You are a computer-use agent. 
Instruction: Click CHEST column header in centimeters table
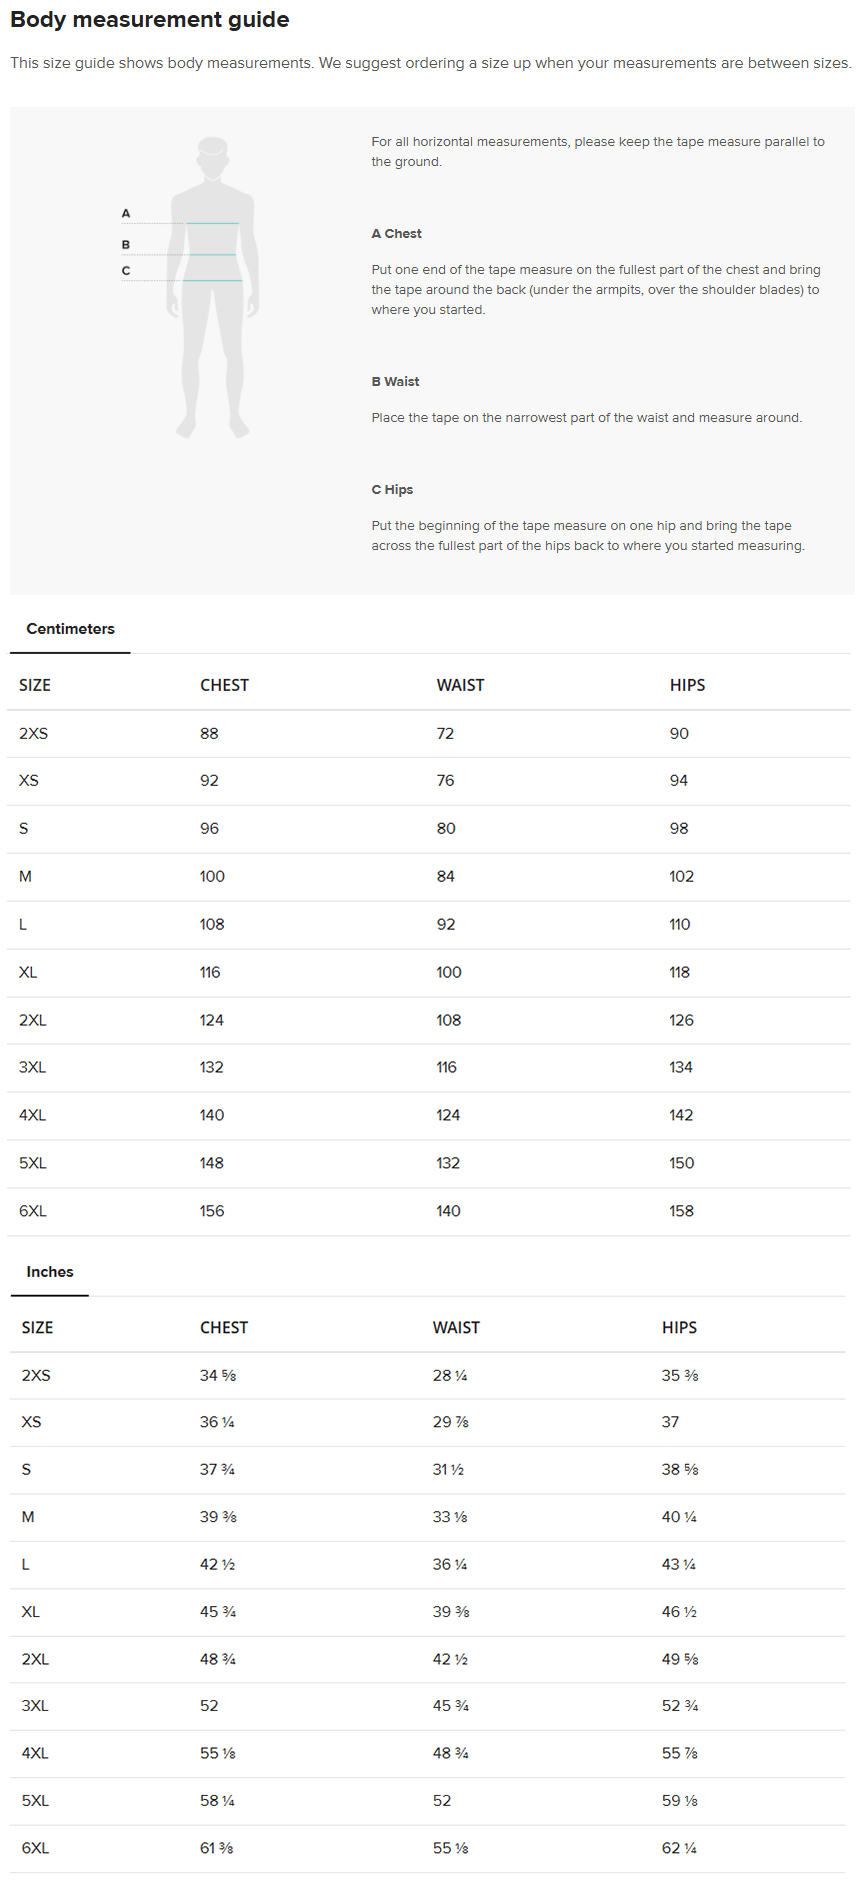point(224,685)
